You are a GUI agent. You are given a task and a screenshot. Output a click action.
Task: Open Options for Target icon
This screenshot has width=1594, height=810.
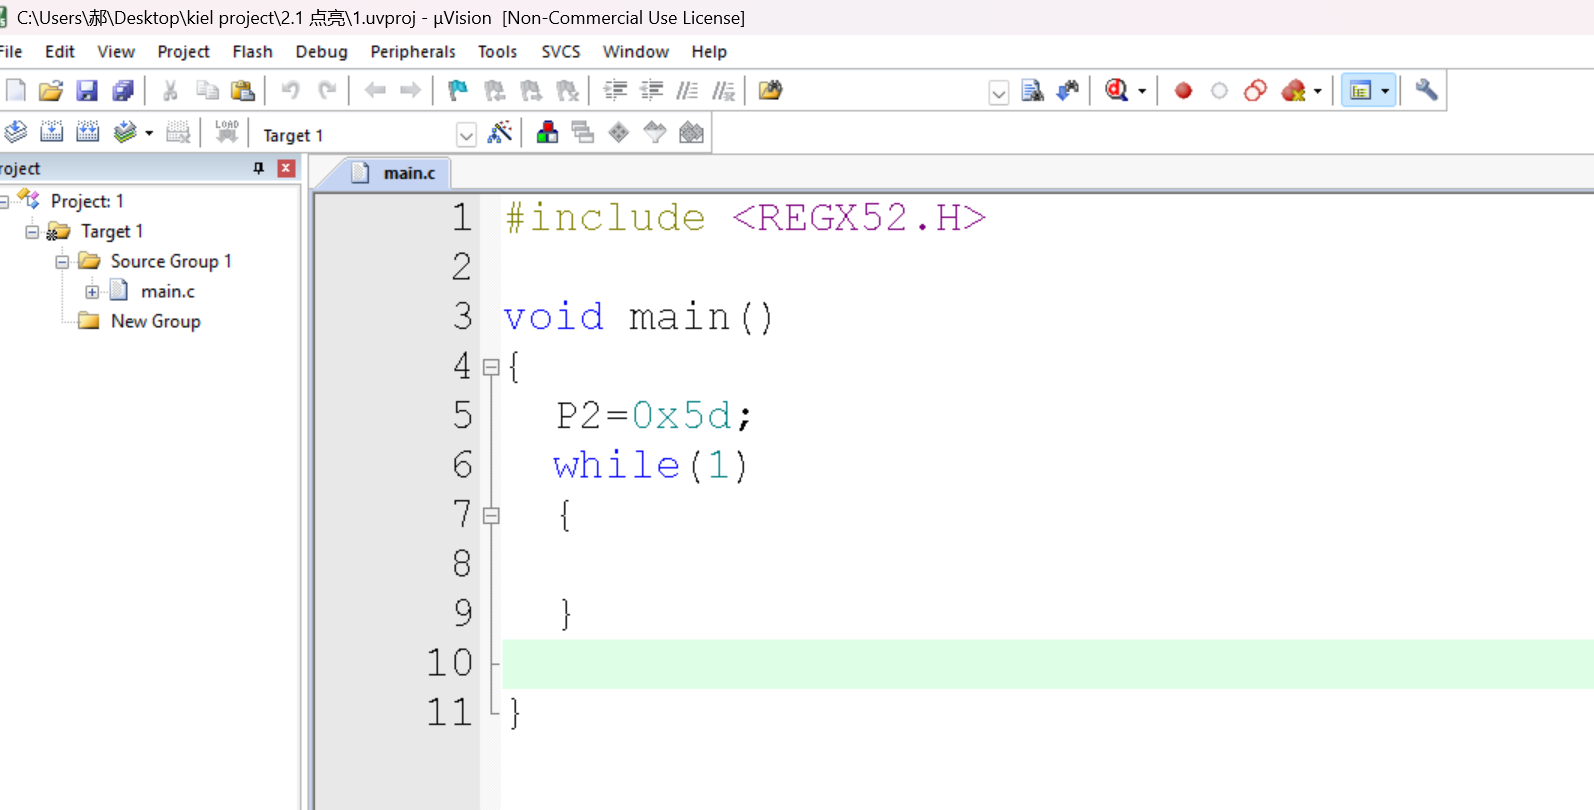(x=500, y=132)
